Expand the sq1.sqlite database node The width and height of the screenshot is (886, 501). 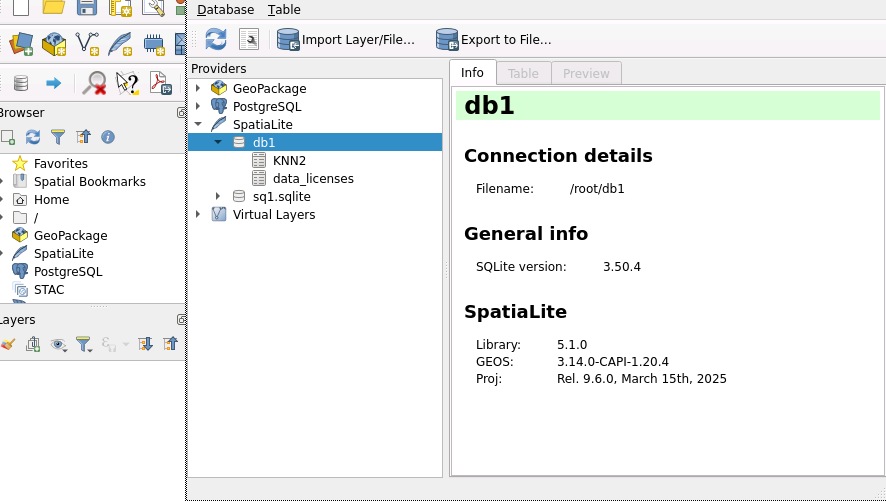point(217,197)
